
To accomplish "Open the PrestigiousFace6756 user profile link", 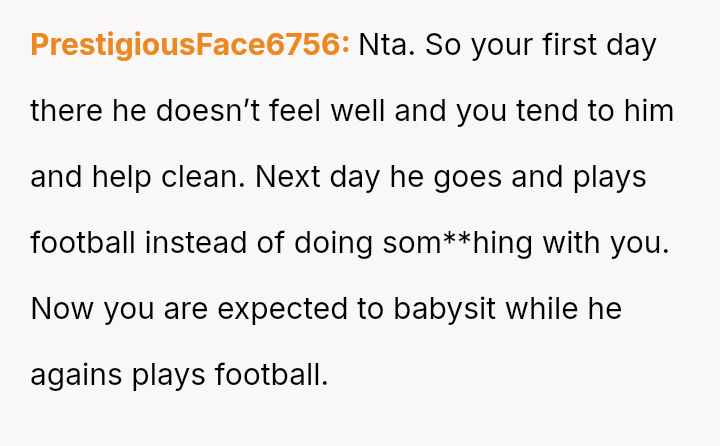I will click(x=190, y=45).
